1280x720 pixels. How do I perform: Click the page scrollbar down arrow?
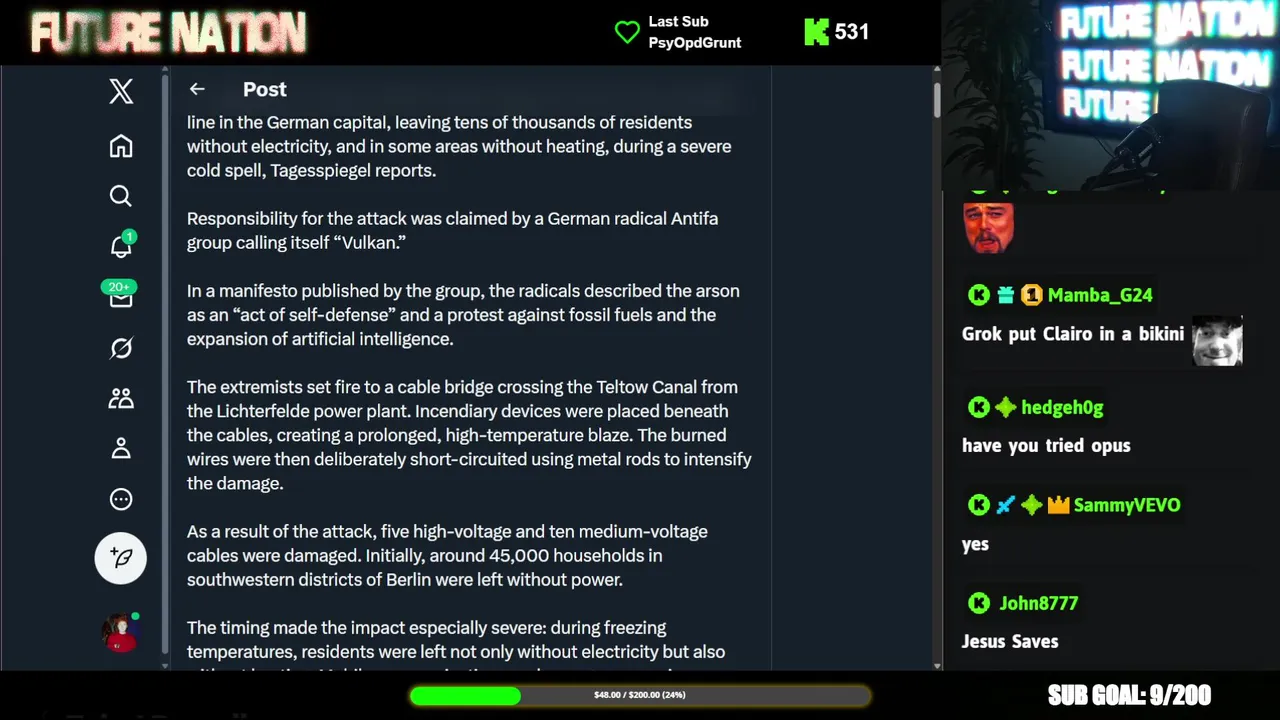click(937, 665)
